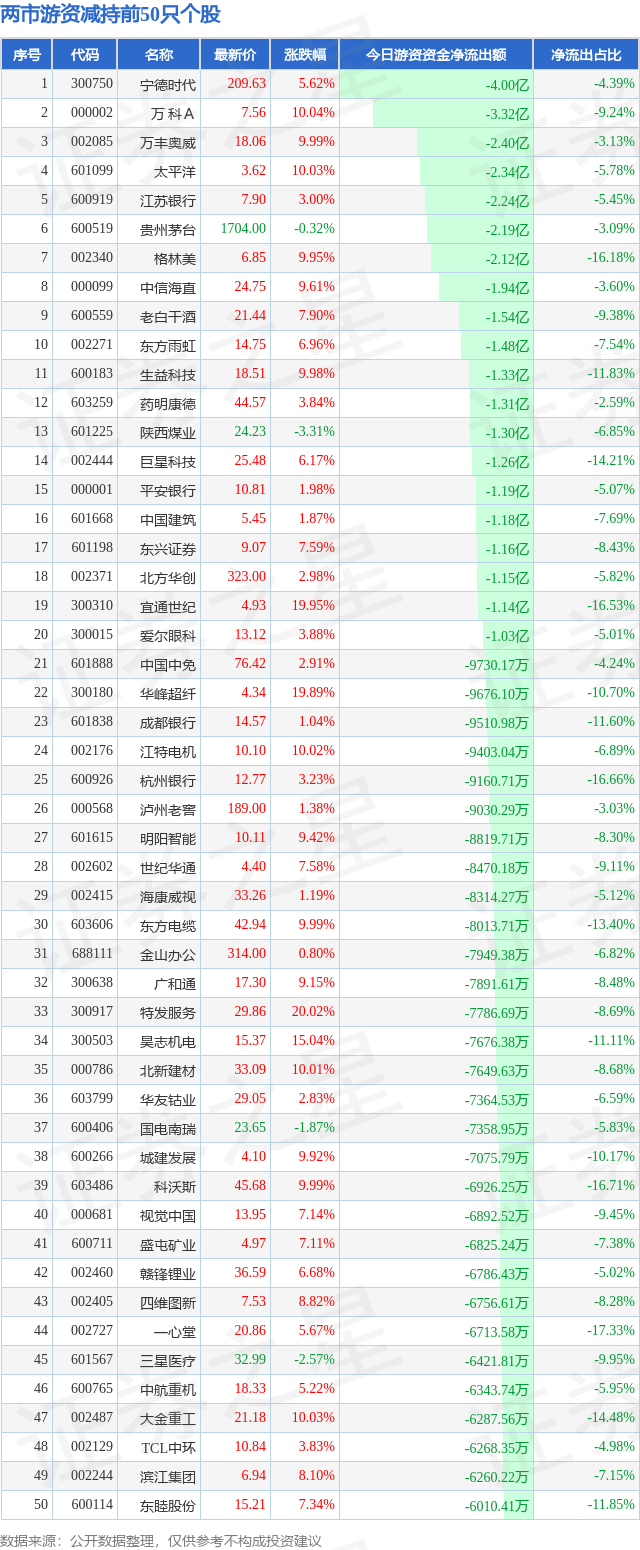The image size is (640, 1550).
Task: Click stock code 603799
Action: [x=92, y=1099]
